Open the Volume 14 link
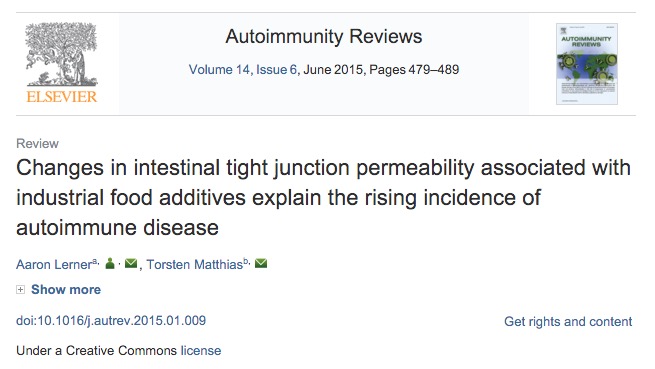 [x=219, y=69]
